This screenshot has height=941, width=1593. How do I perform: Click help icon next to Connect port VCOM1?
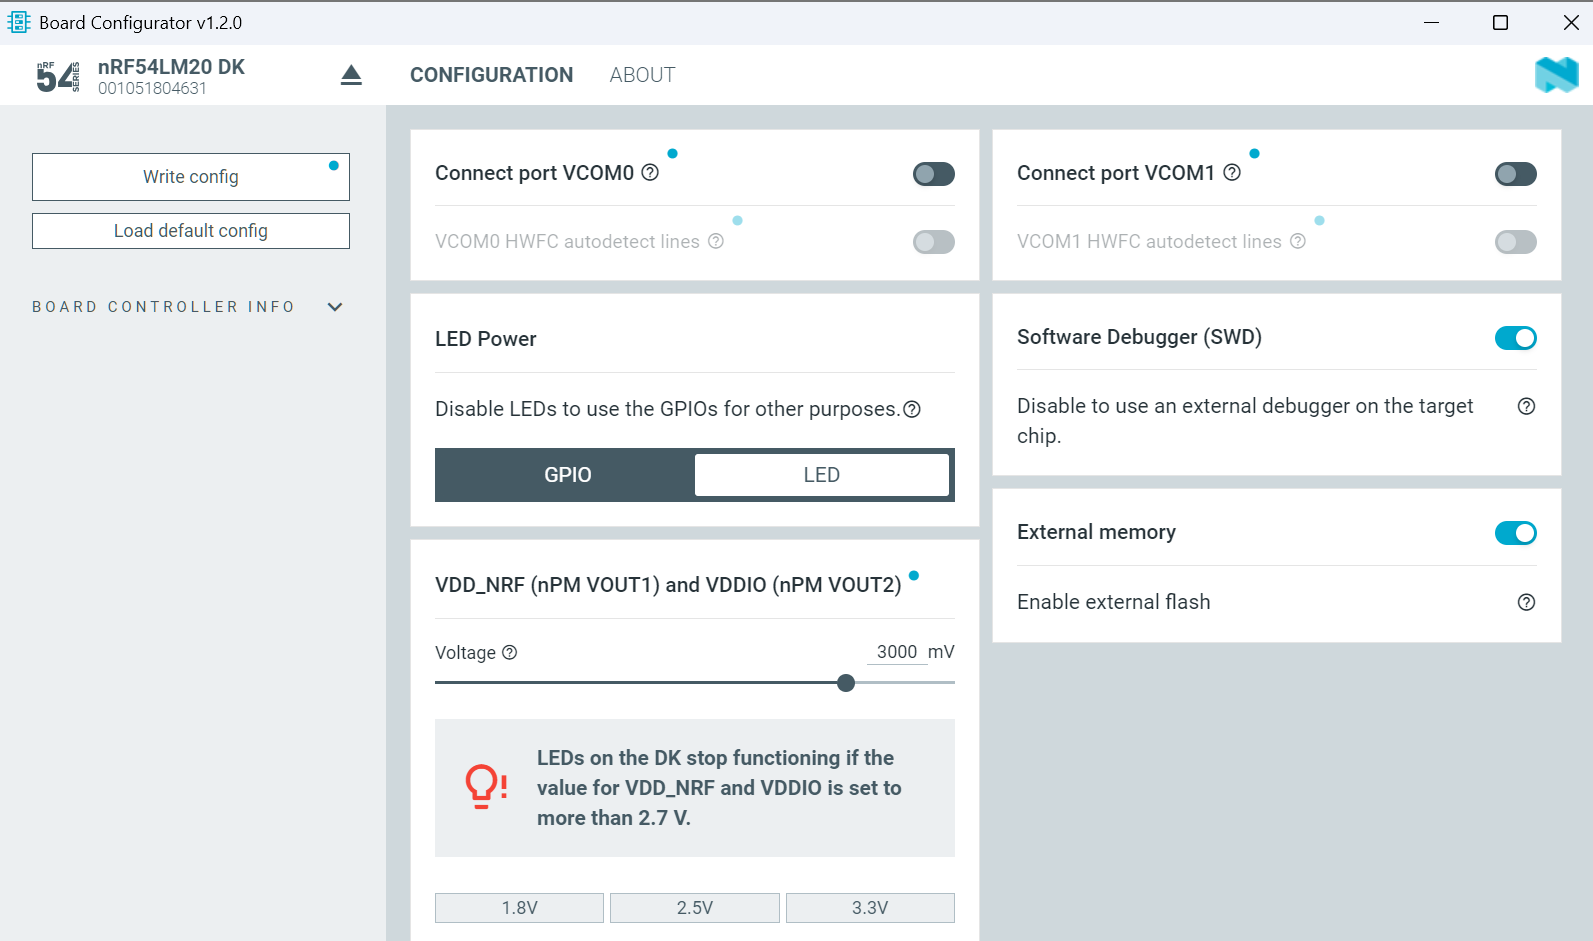[x=1232, y=172]
